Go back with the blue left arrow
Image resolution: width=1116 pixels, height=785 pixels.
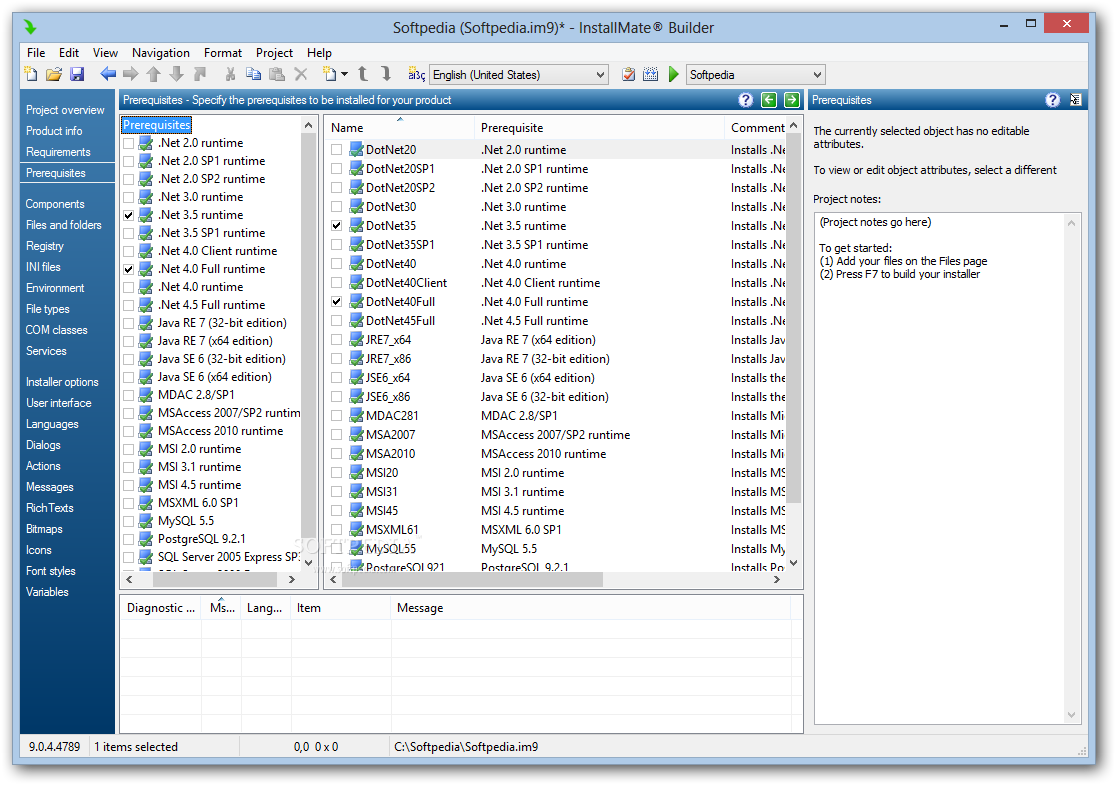click(x=108, y=74)
